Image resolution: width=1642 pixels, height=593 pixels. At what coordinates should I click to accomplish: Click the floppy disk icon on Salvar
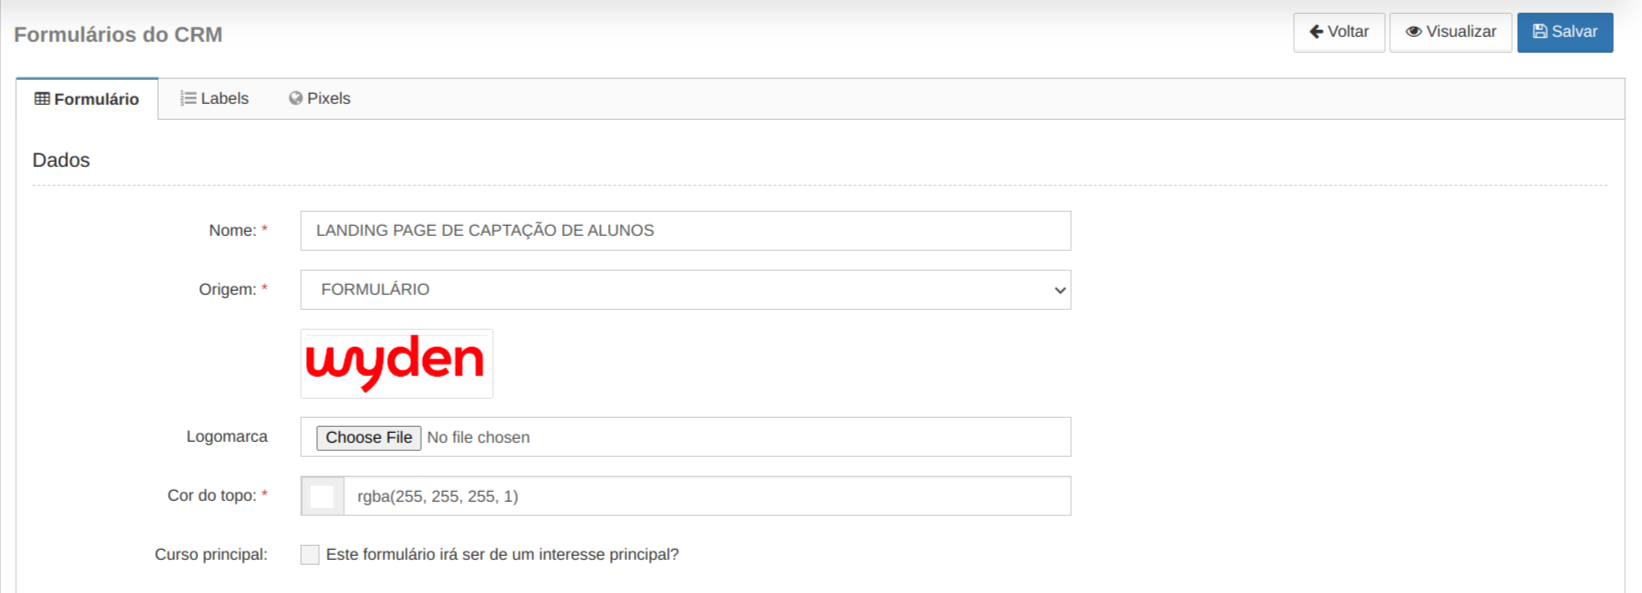[1540, 32]
